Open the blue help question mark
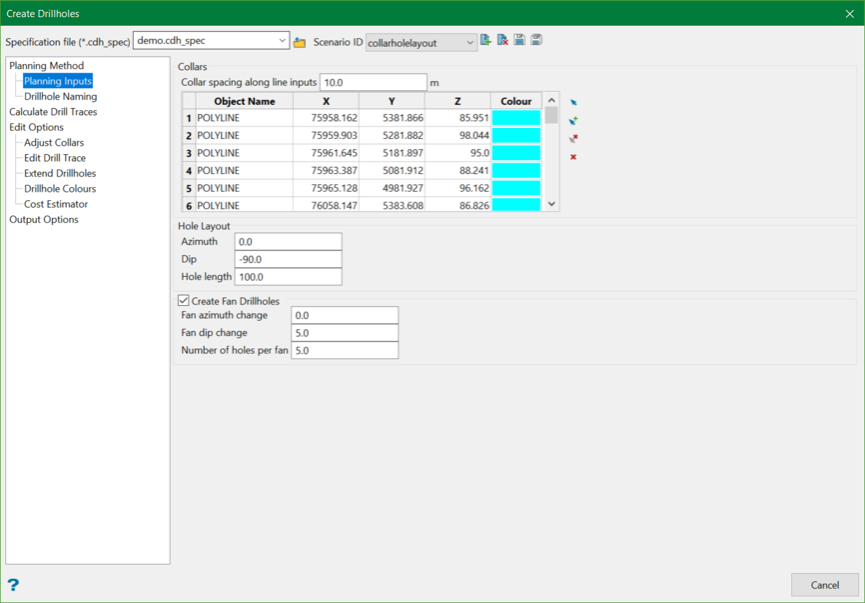This screenshot has width=865, height=603. (x=13, y=585)
